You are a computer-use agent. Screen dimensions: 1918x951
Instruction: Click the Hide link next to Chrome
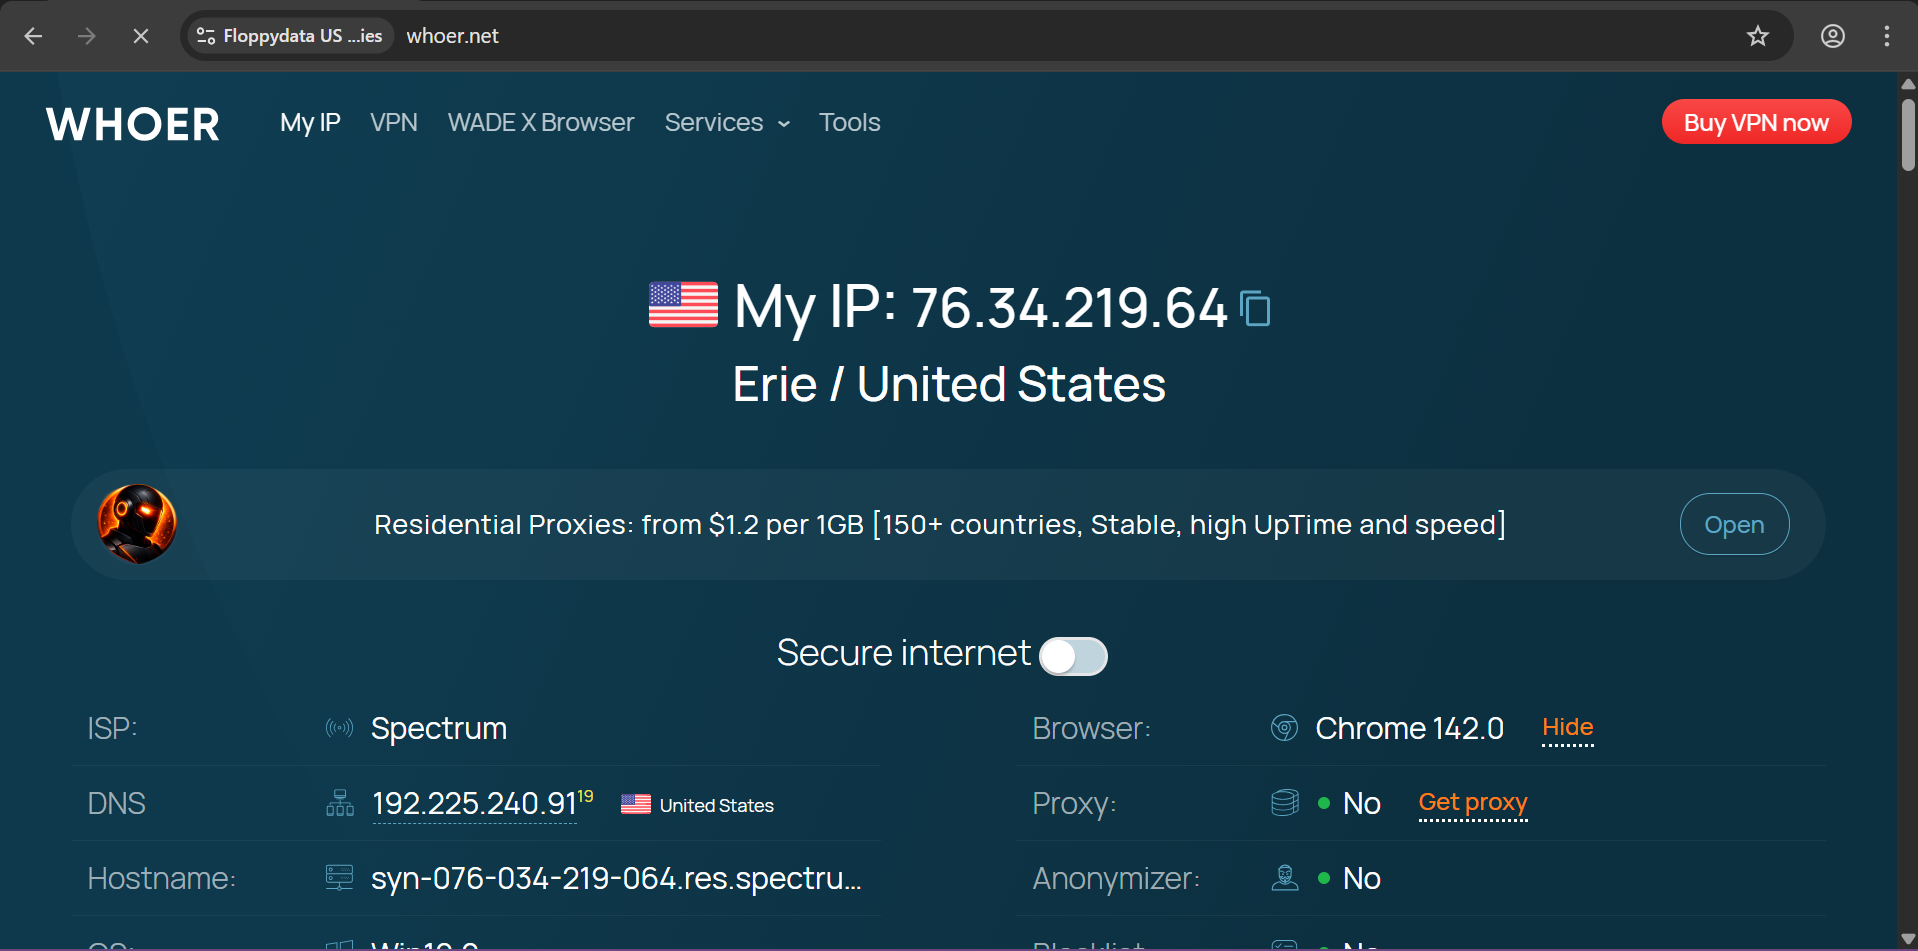[1567, 727]
